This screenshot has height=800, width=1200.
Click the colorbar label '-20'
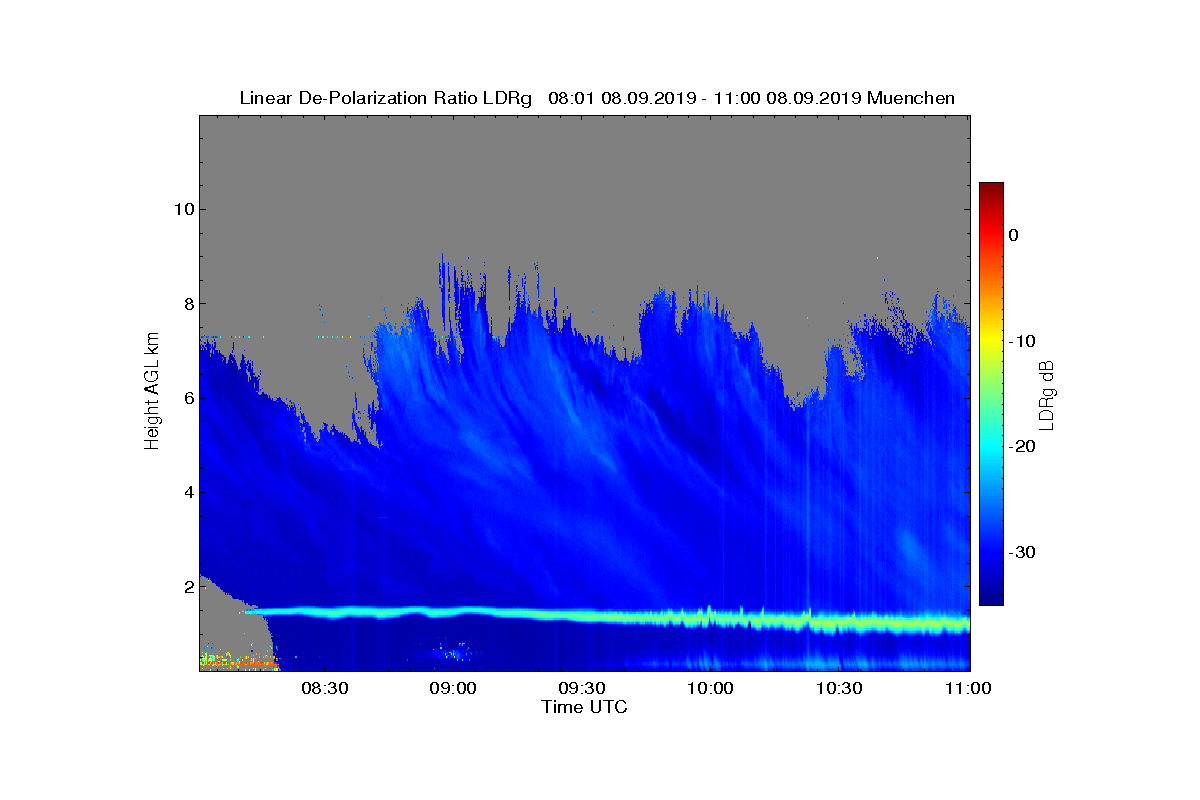1022,447
